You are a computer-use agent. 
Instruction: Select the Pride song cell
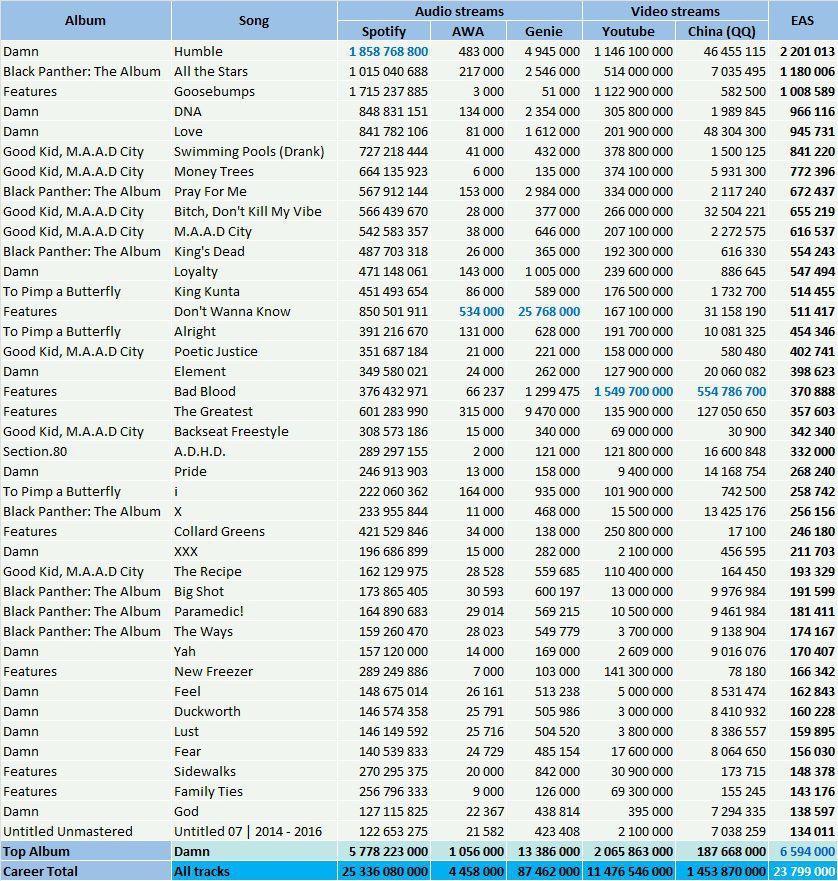pyautogui.click(x=254, y=471)
